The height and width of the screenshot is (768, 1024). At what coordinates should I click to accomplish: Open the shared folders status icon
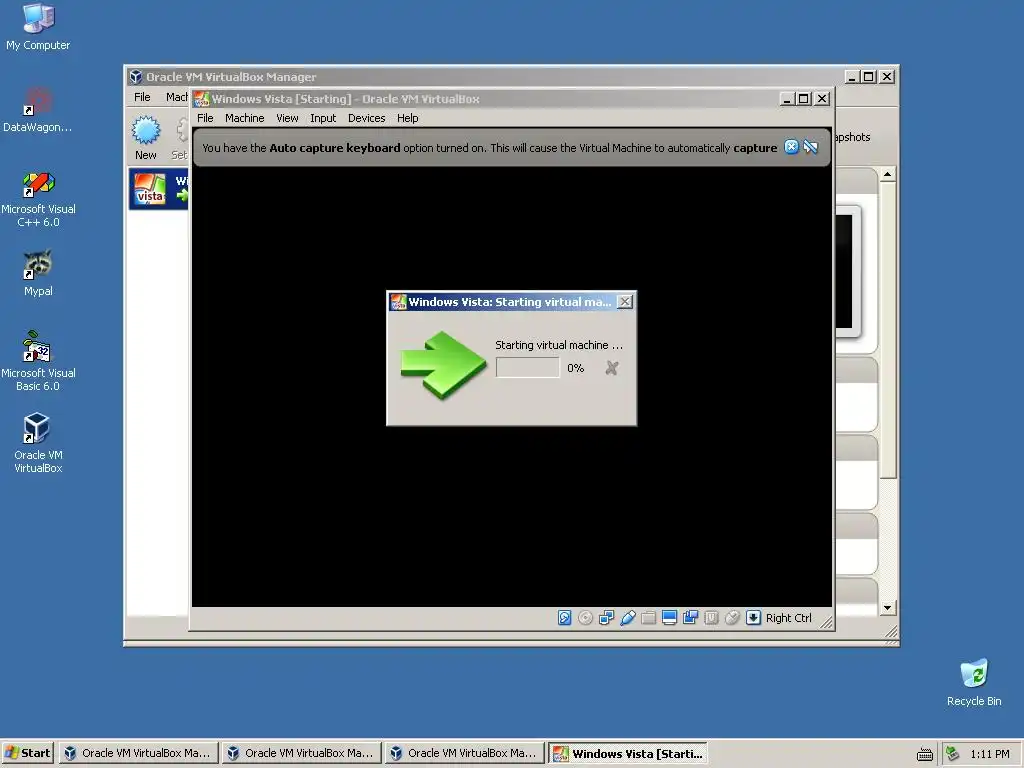[648, 618]
